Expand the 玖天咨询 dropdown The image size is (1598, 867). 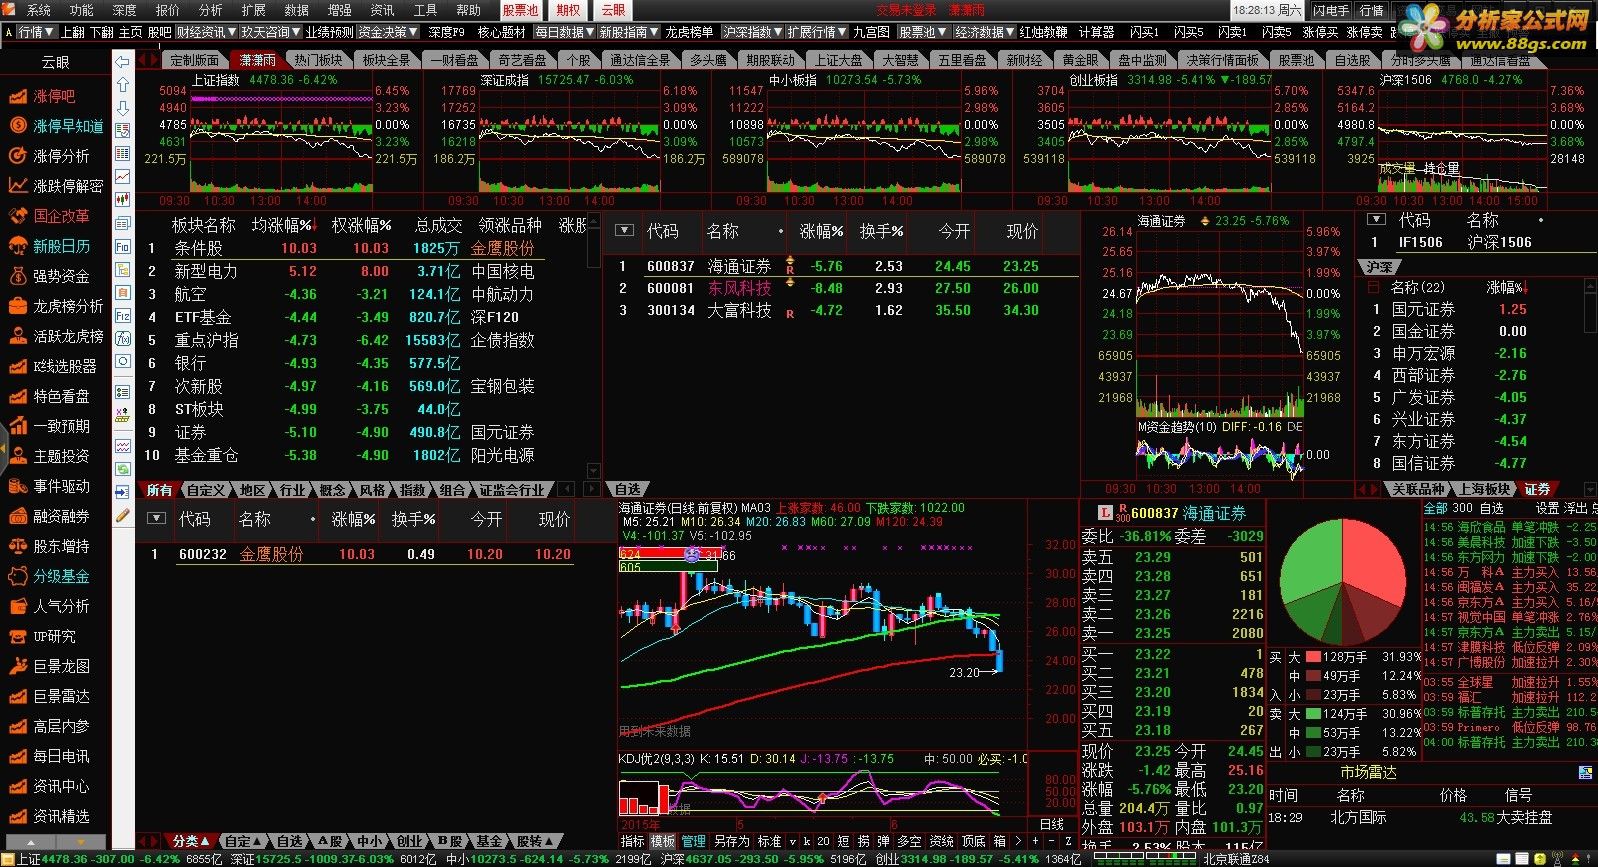pyautogui.click(x=270, y=32)
